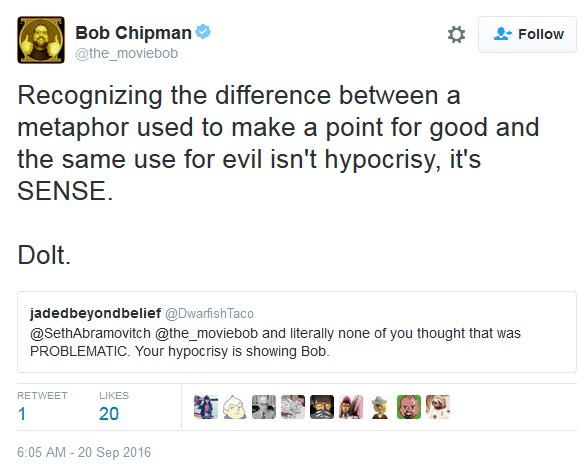Click the @the_moviebob handle

[126, 53]
